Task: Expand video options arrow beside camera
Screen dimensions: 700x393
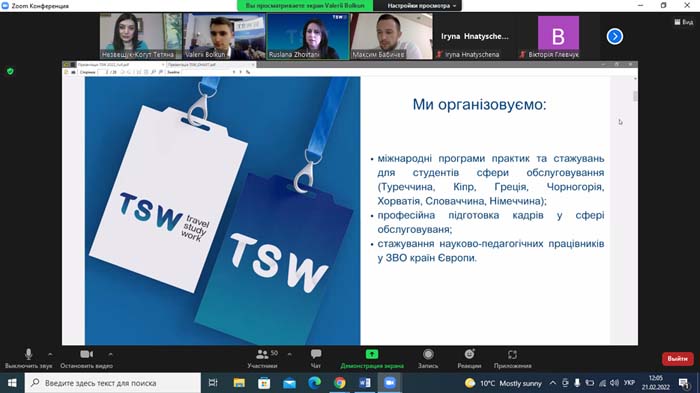Action: click(x=110, y=354)
